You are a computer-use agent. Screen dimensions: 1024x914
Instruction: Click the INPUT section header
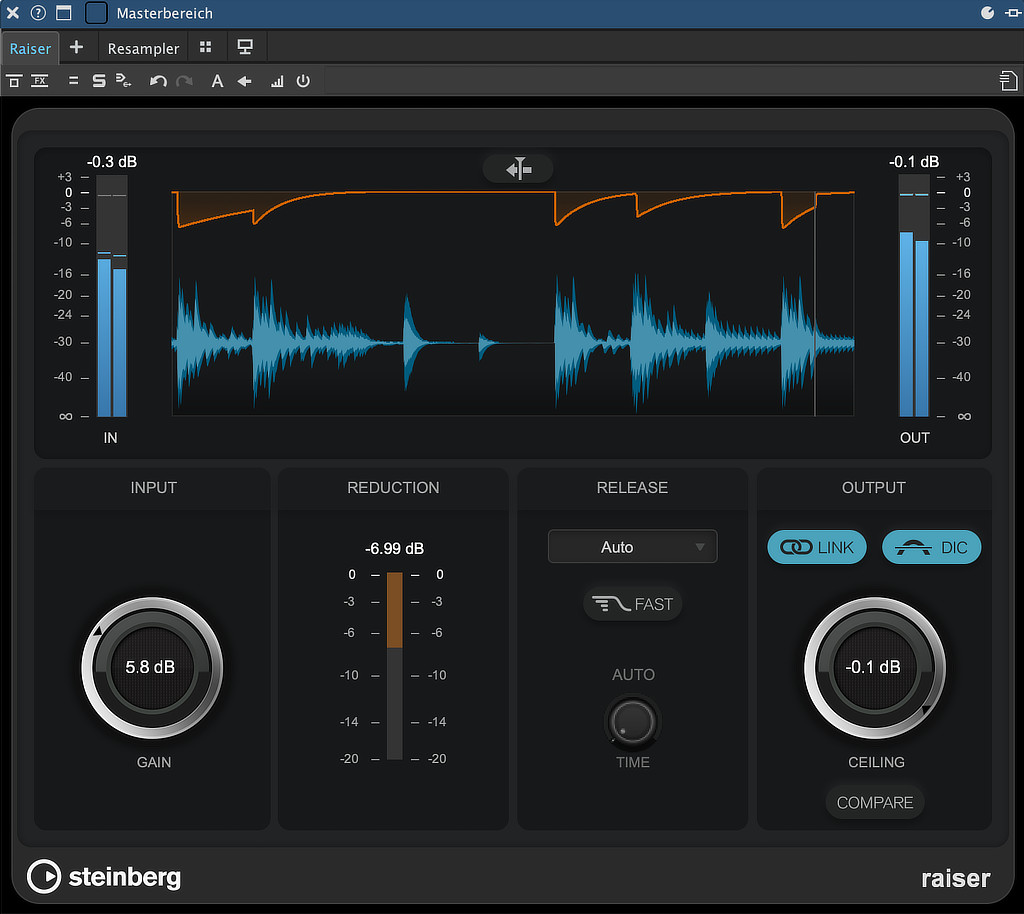point(153,488)
